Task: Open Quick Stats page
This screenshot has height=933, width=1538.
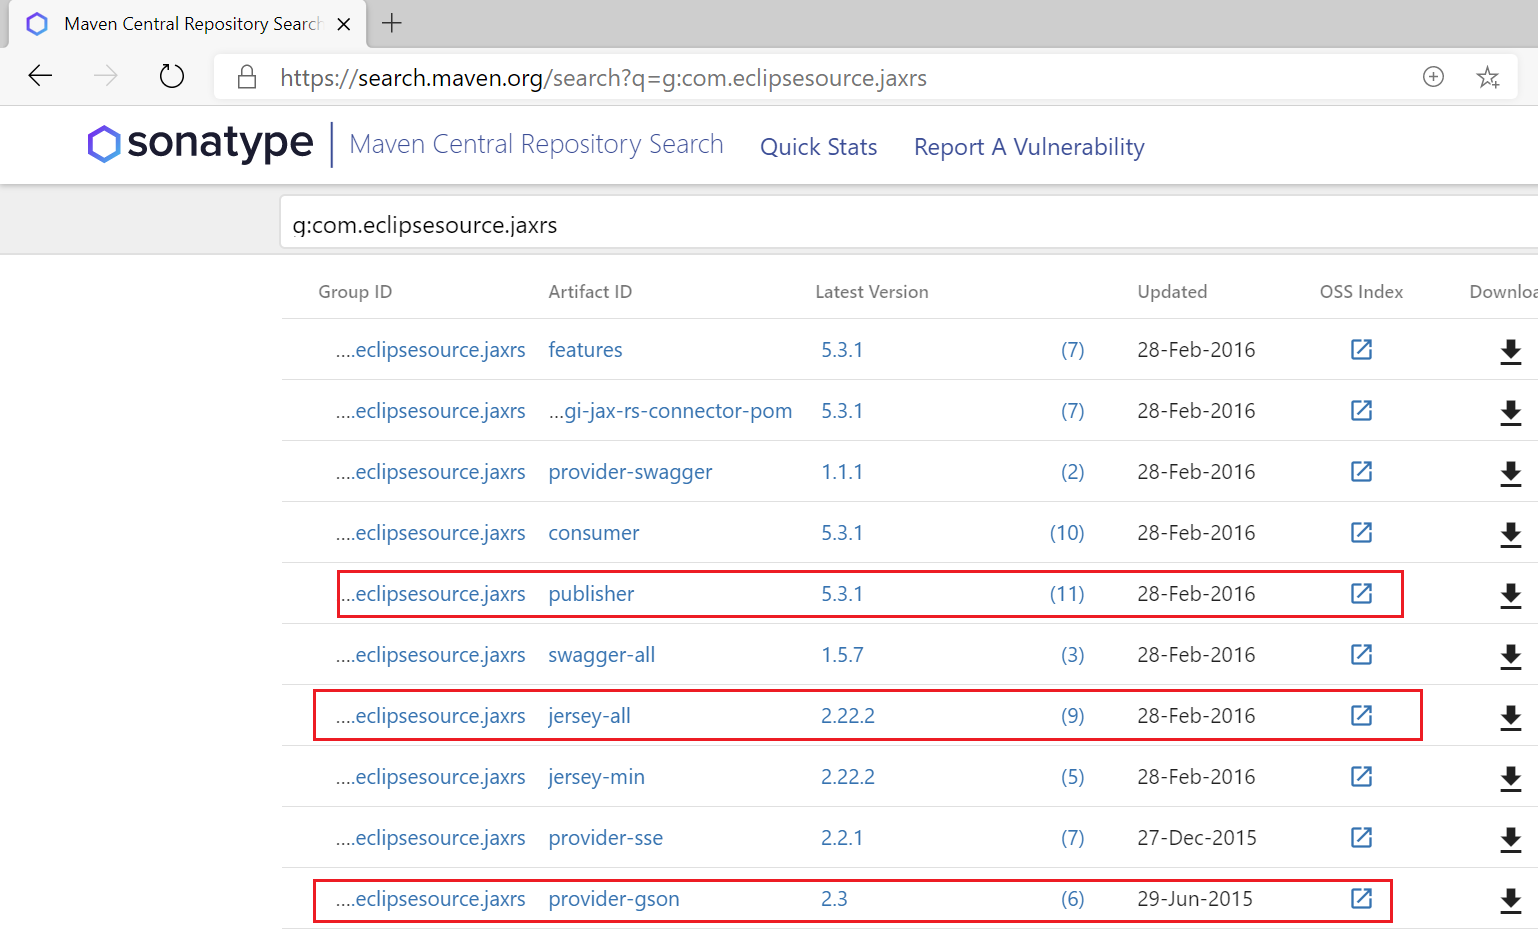Action: (818, 147)
